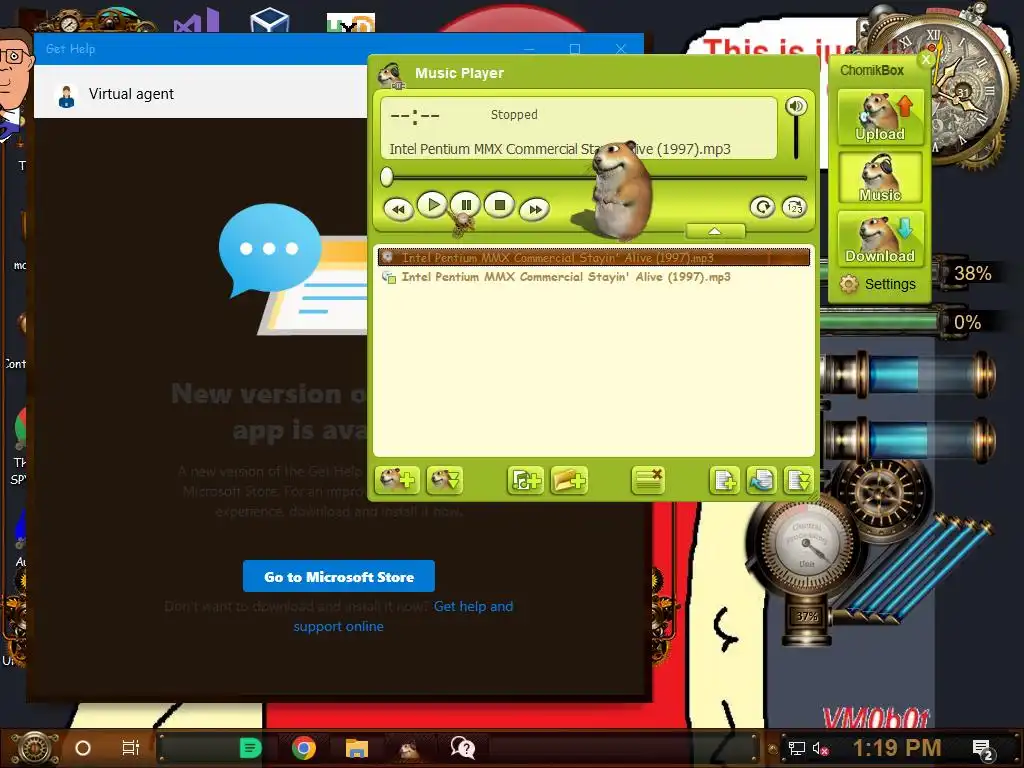The image size is (1024, 768).
Task: Open Download in ChomikBox
Action: click(x=880, y=239)
